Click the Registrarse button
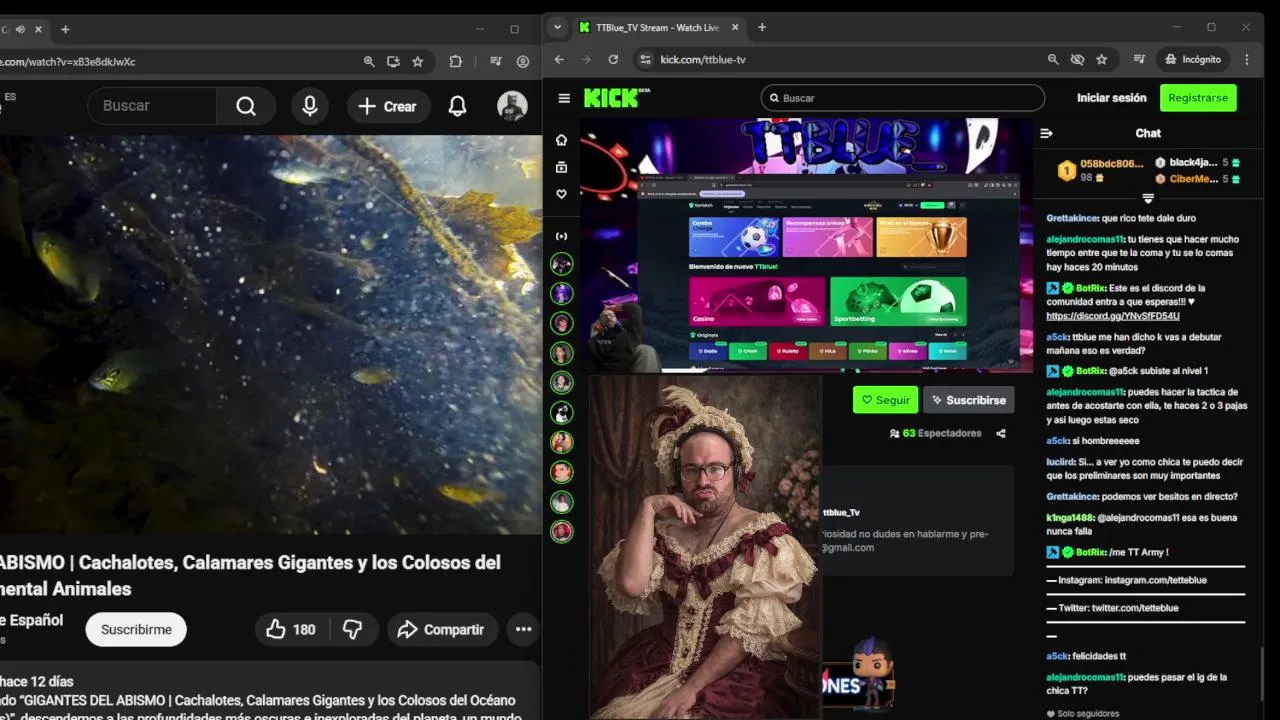1280x720 pixels. [1198, 98]
